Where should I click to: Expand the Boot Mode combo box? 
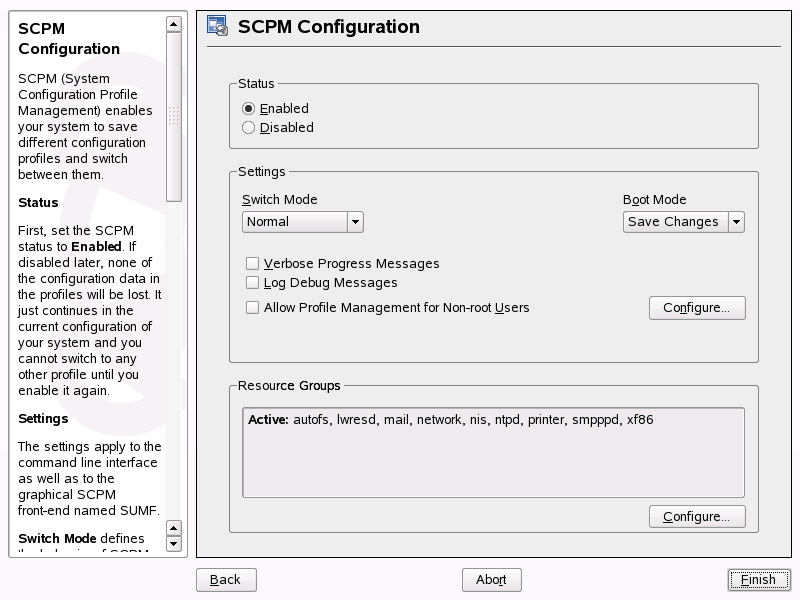click(x=684, y=222)
